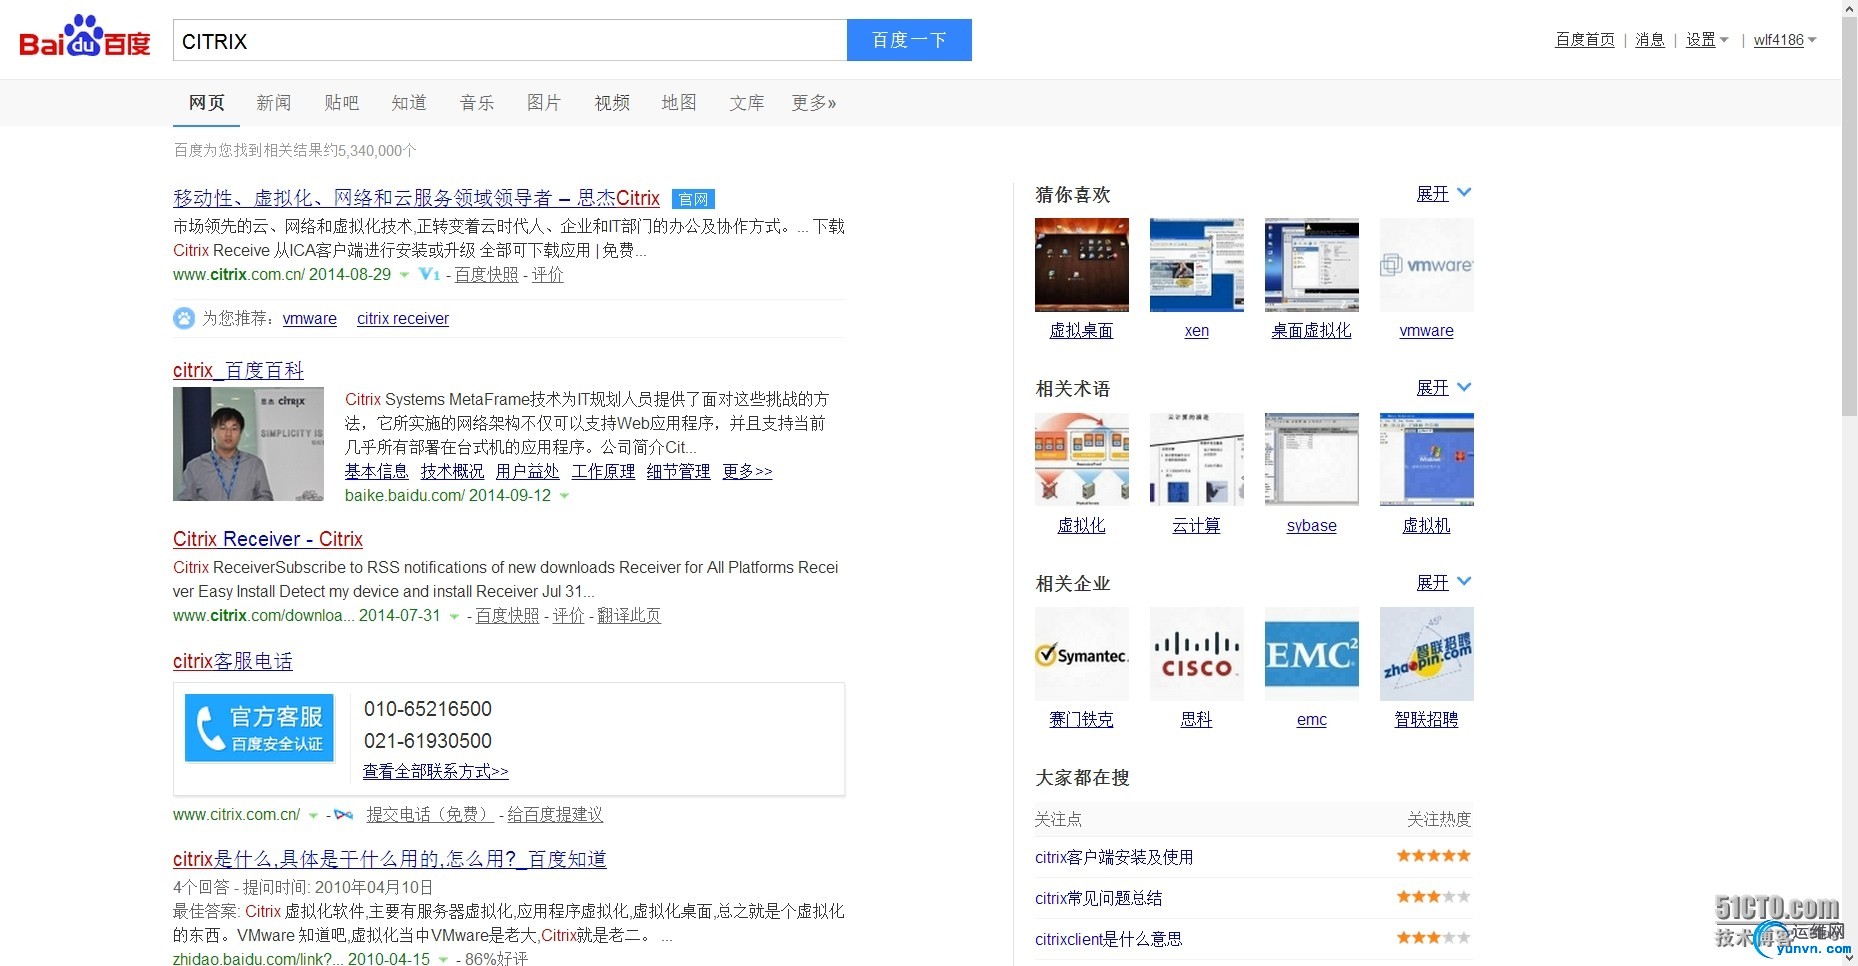This screenshot has width=1858, height=966.
Task: Open dropdown arrow after baike.baidu.com date
Action: pos(564,496)
